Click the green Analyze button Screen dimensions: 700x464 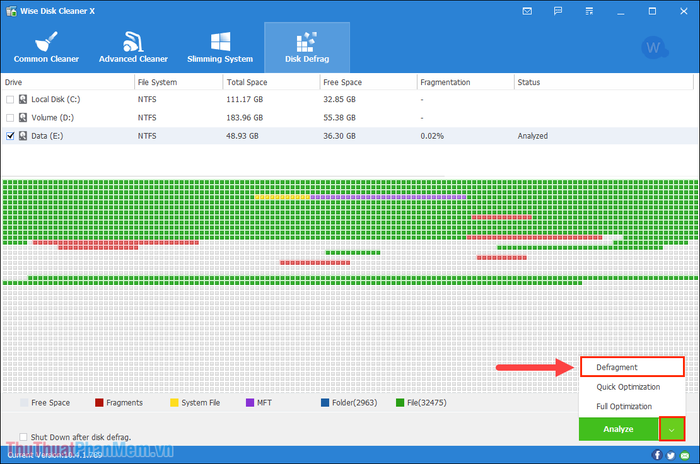(617, 429)
